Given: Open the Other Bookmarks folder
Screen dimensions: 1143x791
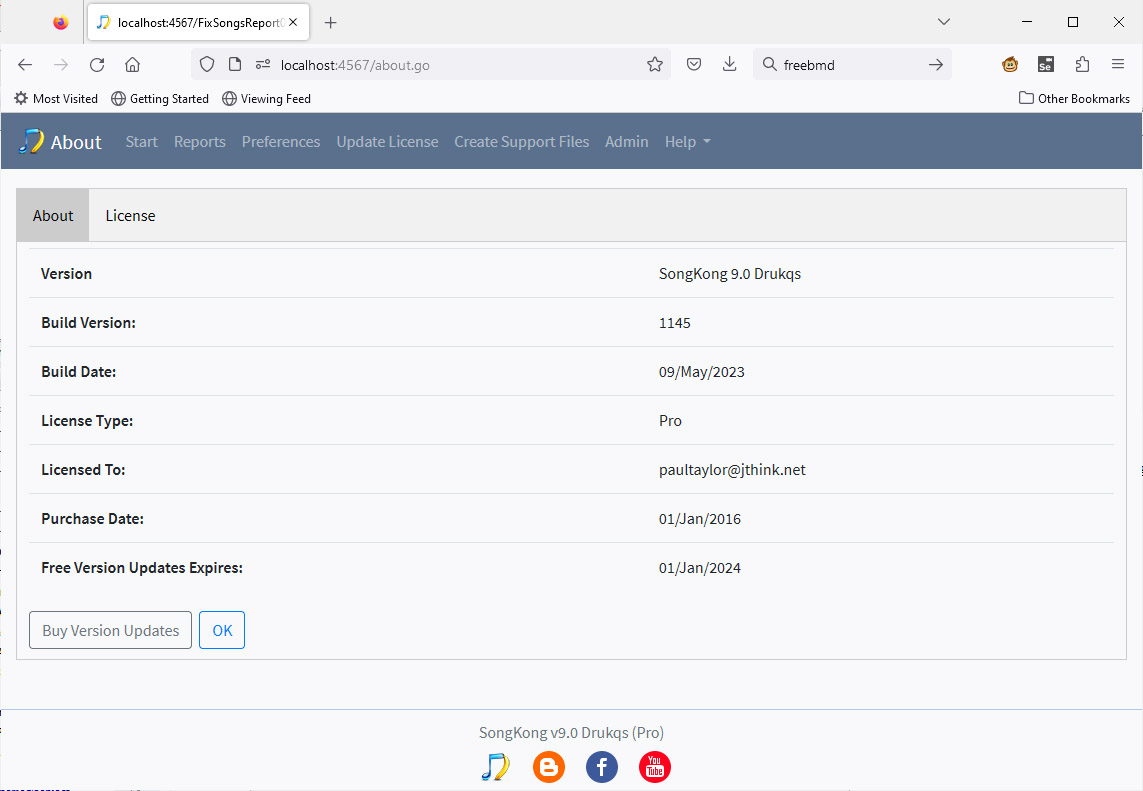Looking at the screenshot, I should point(1074,98).
